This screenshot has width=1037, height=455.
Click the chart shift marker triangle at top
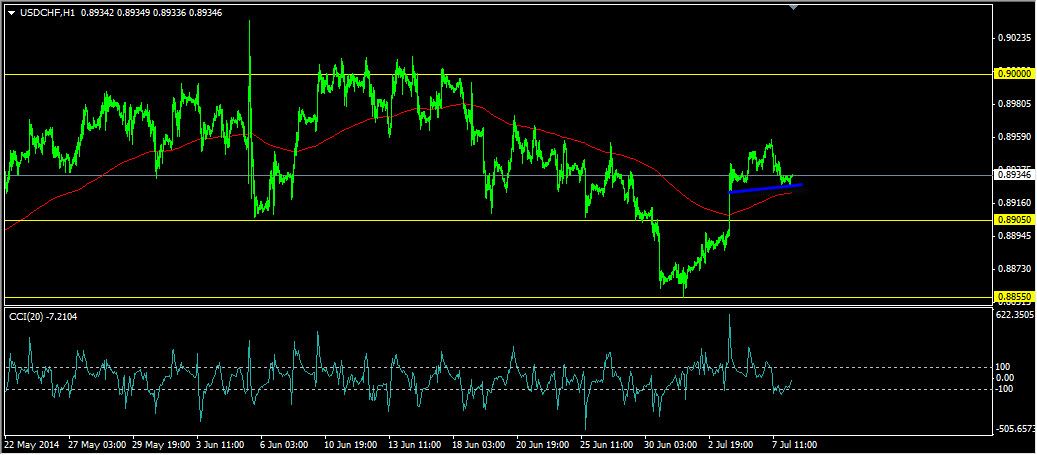(x=794, y=7)
